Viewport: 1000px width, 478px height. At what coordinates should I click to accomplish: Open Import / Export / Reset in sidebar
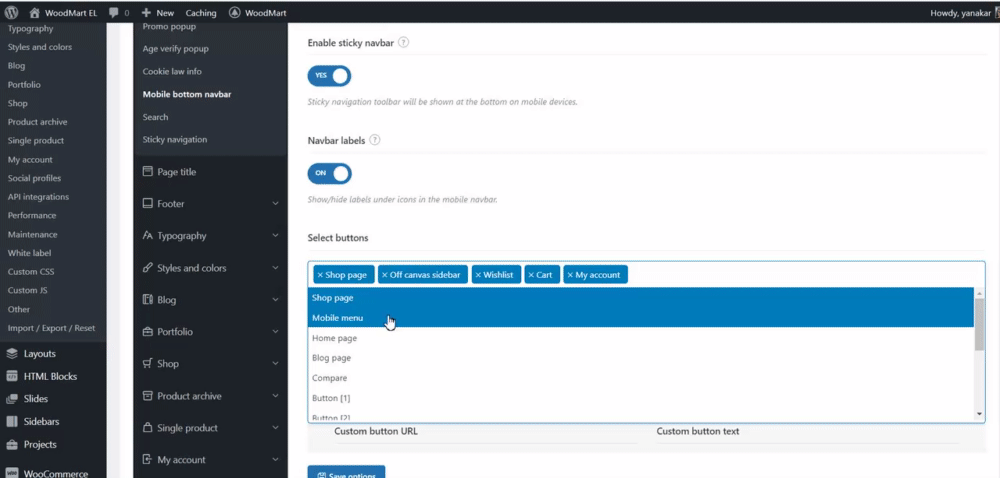pyautogui.click(x=51, y=328)
